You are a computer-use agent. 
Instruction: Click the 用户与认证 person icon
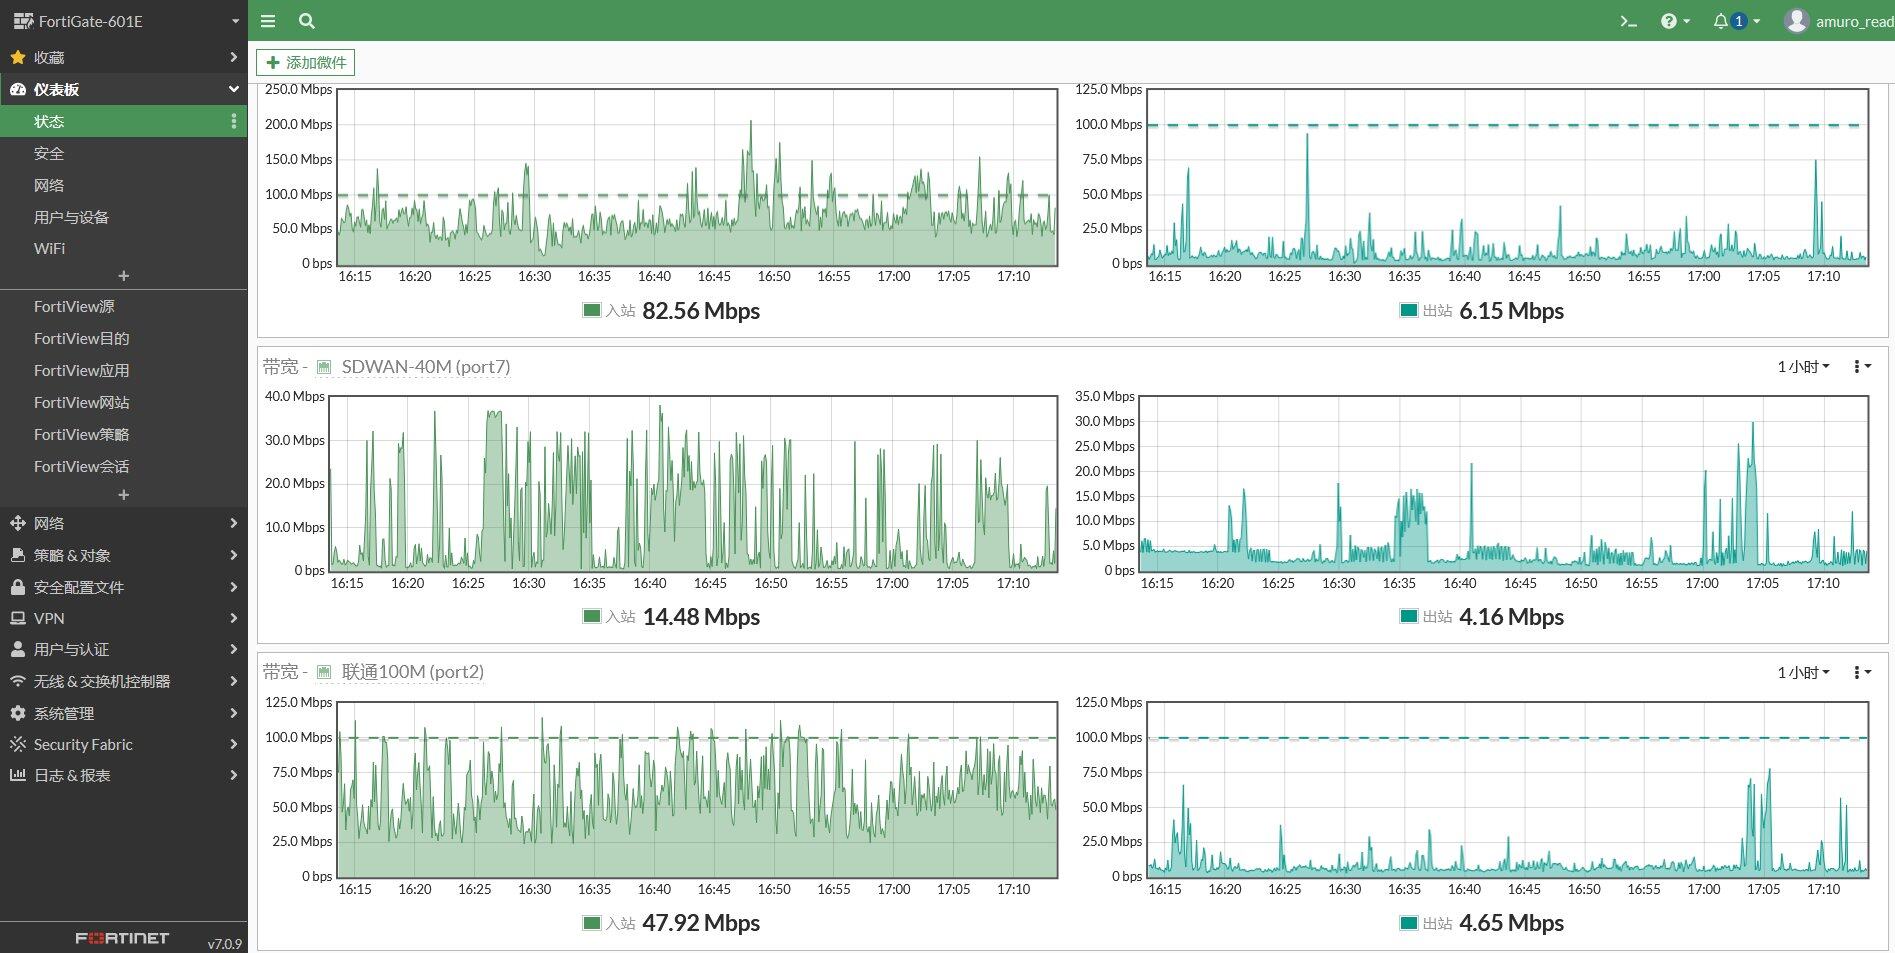coord(18,649)
